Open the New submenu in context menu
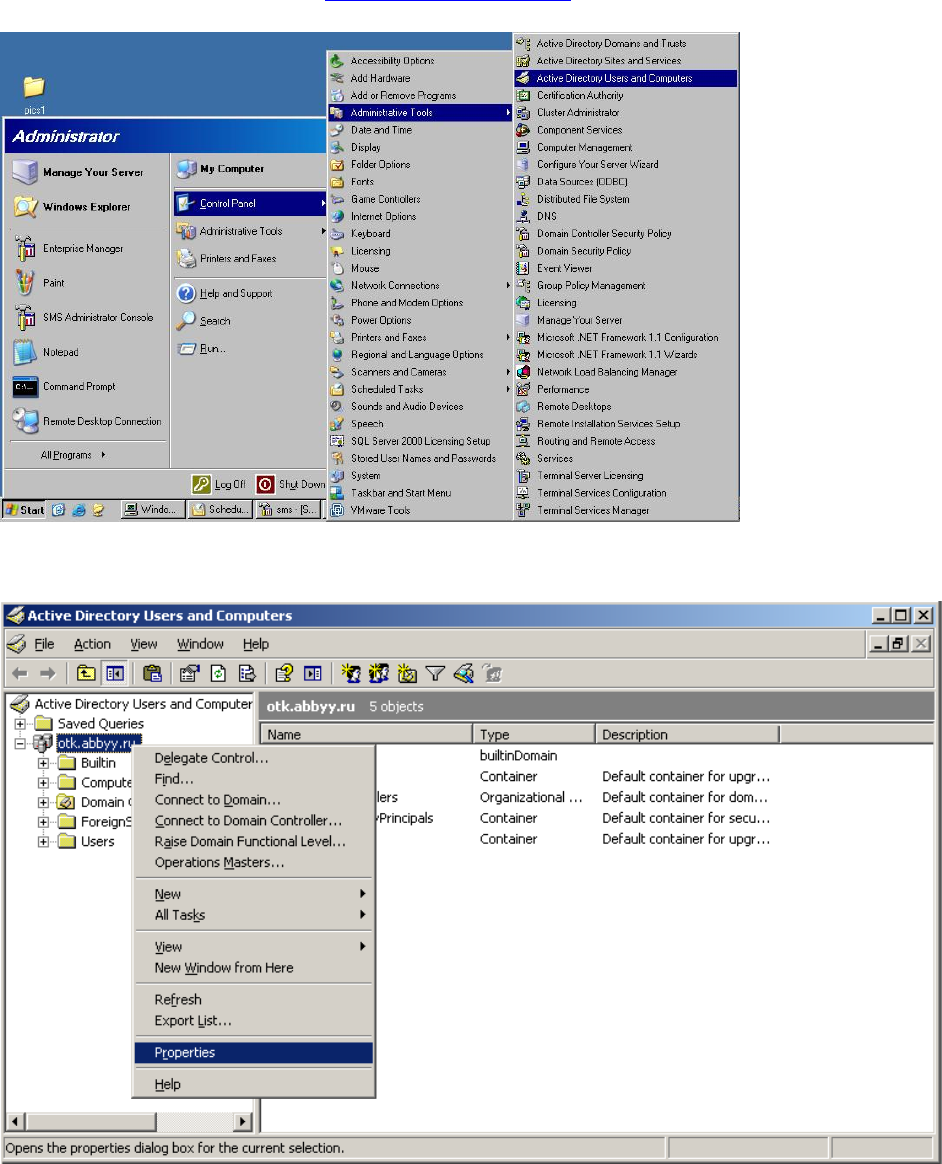The height and width of the screenshot is (1164, 942). 254,895
